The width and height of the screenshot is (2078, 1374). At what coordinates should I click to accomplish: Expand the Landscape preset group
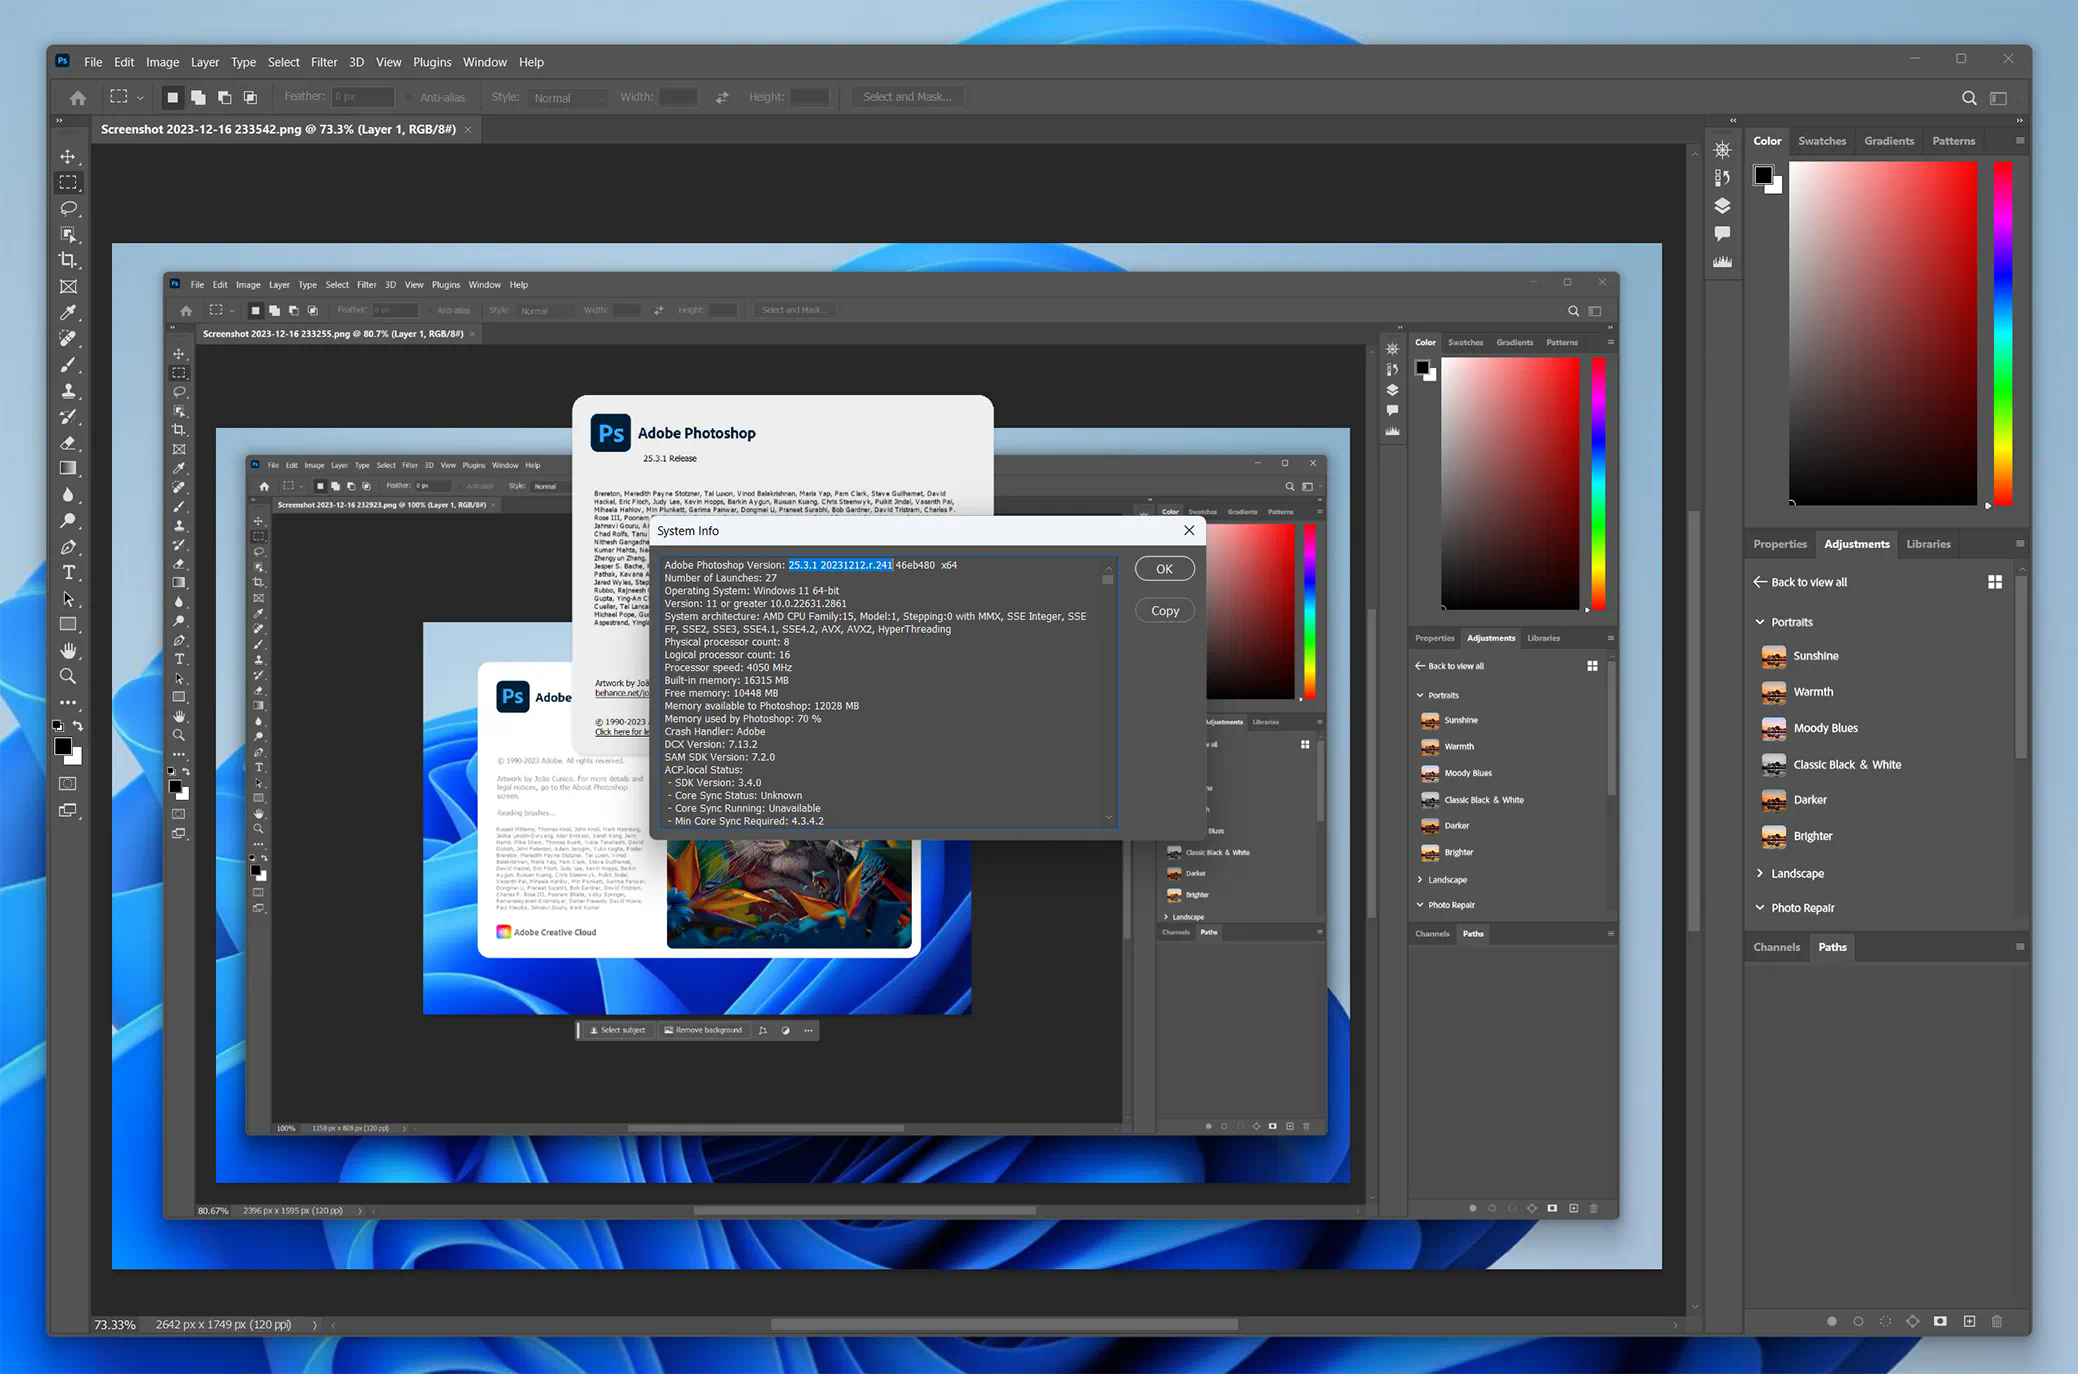pos(1760,873)
